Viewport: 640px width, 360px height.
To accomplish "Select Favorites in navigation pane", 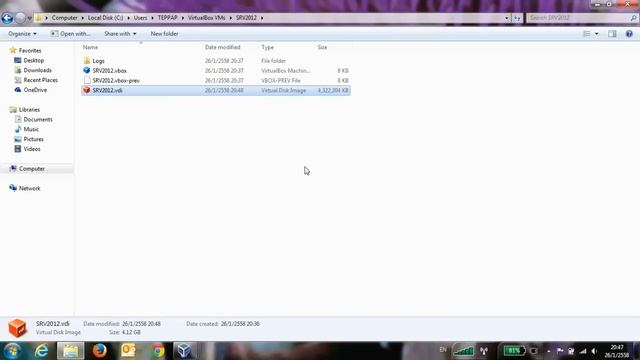I will pyautogui.click(x=30, y=51).
